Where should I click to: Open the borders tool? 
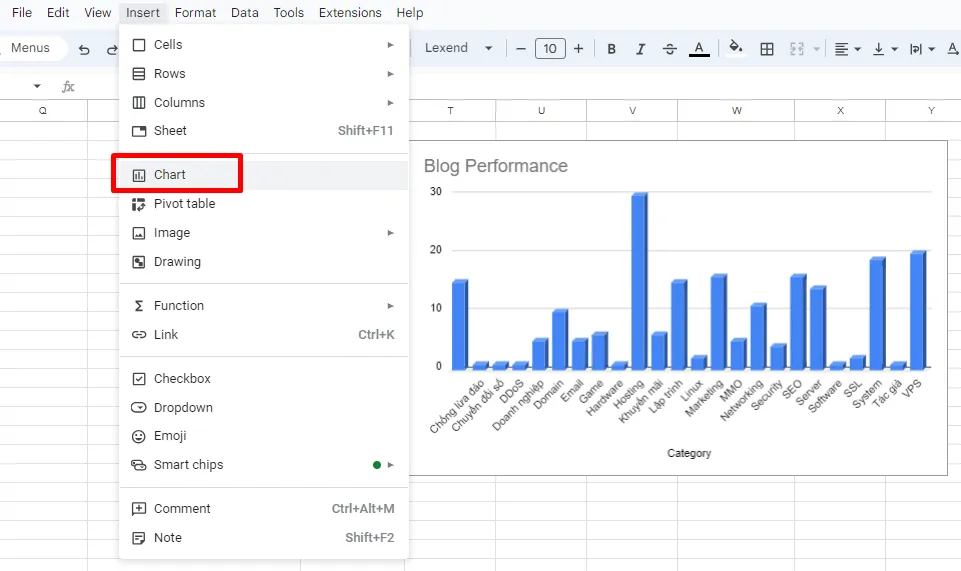766,49
